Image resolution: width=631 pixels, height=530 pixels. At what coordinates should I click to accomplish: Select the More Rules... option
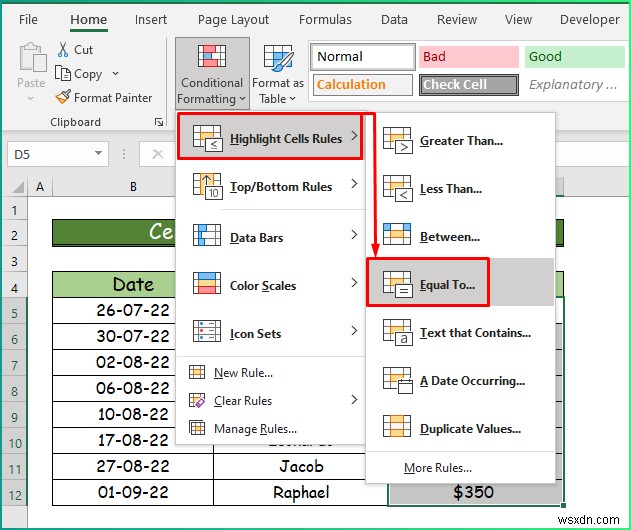pos(461,468)
